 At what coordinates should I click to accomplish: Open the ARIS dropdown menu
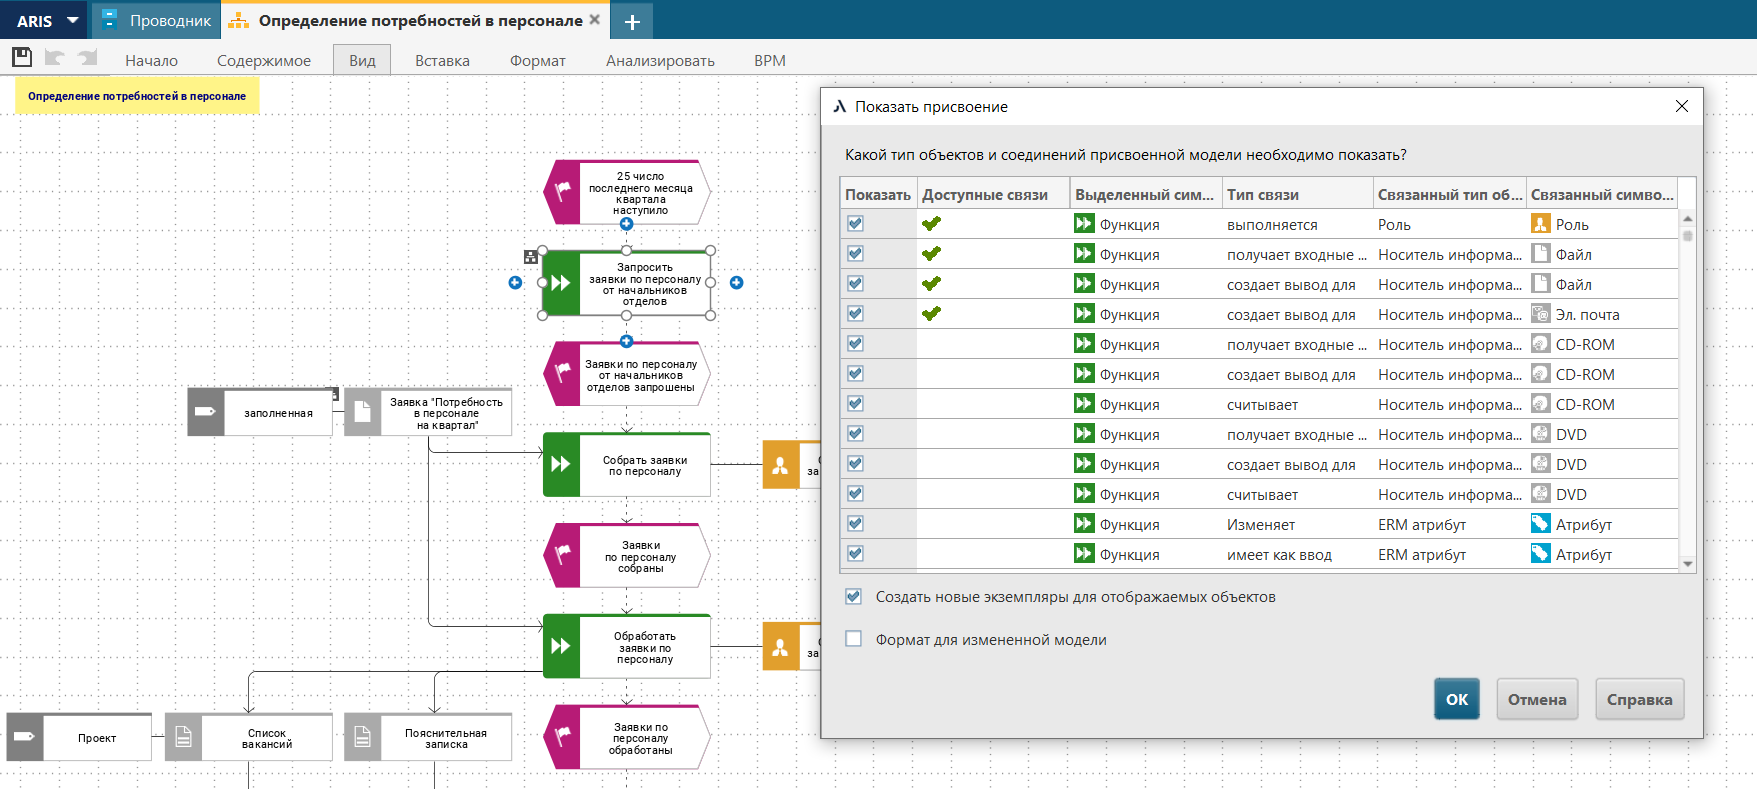coord(47,20)
